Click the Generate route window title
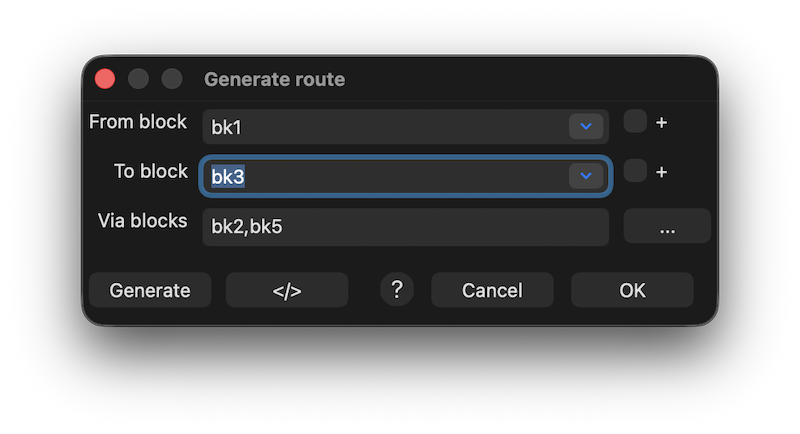 point(275,79)
